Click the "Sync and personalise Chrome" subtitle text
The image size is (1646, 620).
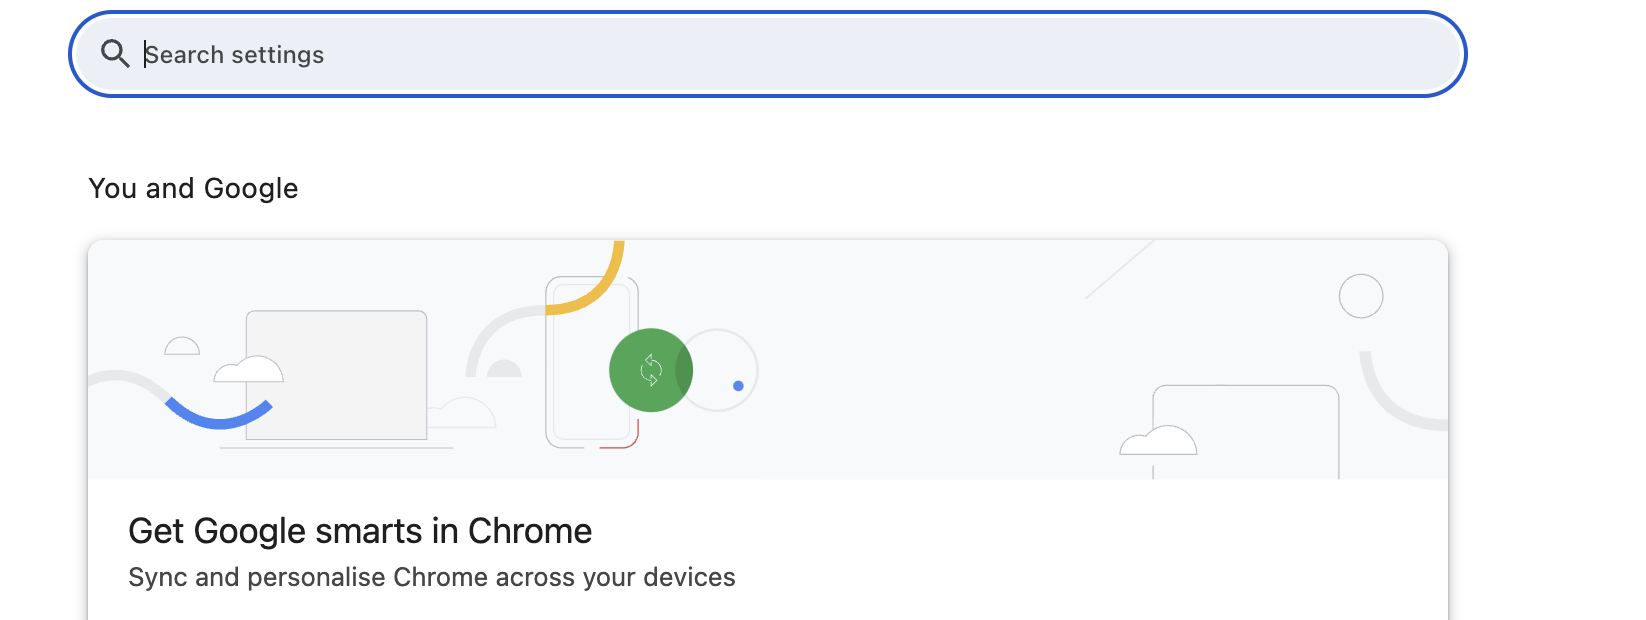[431, 577]
